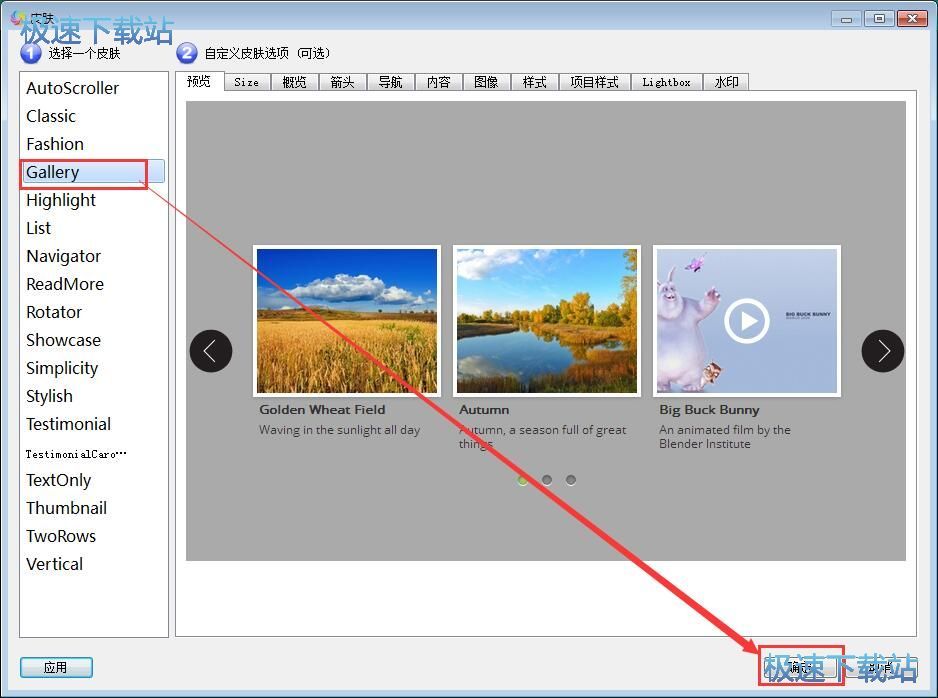Image resolution: width=938 pixels, height=698 pixels.
Task: Open the 导航 tab
Action: [391, 83]
